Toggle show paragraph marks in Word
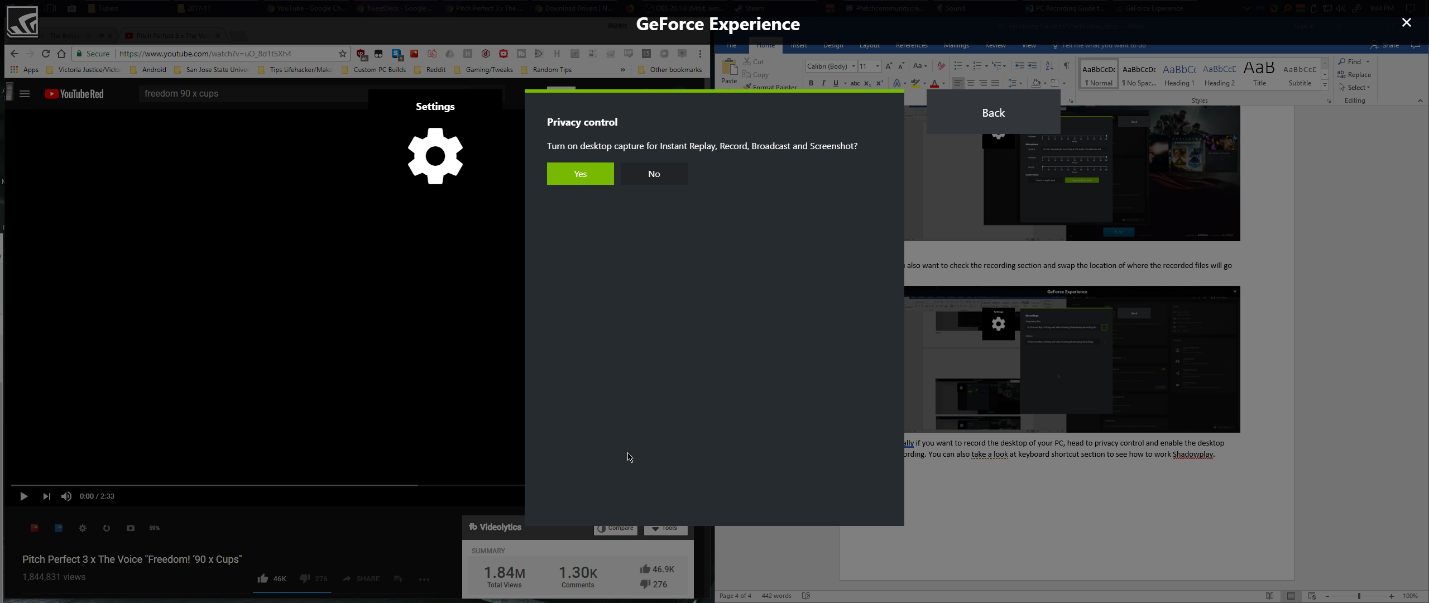1429x603 pixels. tap(1066, 66)
